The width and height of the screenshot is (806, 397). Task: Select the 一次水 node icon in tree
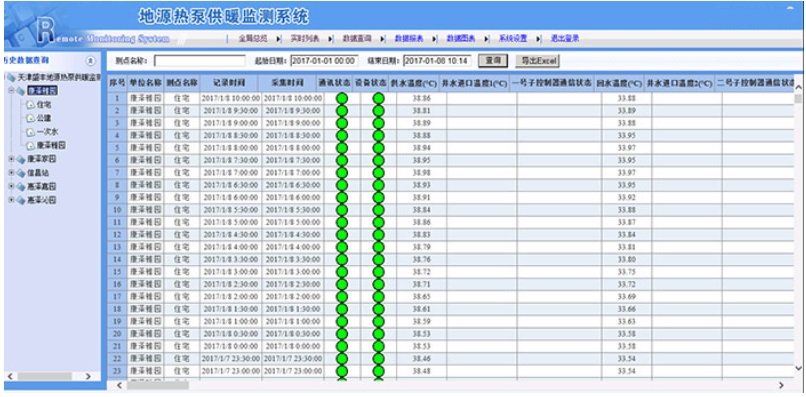click(30, 132)
